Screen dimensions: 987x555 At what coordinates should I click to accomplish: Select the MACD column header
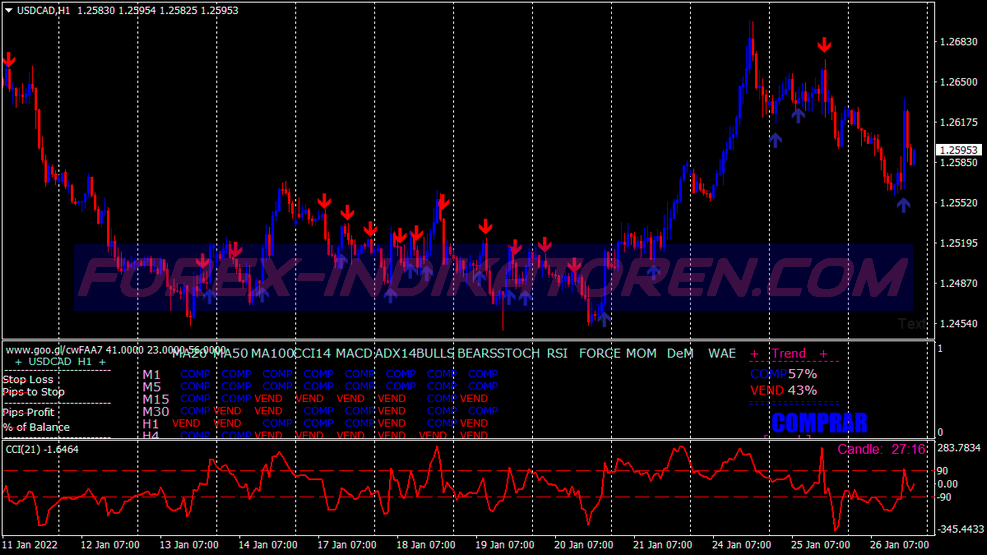(354, 353)
